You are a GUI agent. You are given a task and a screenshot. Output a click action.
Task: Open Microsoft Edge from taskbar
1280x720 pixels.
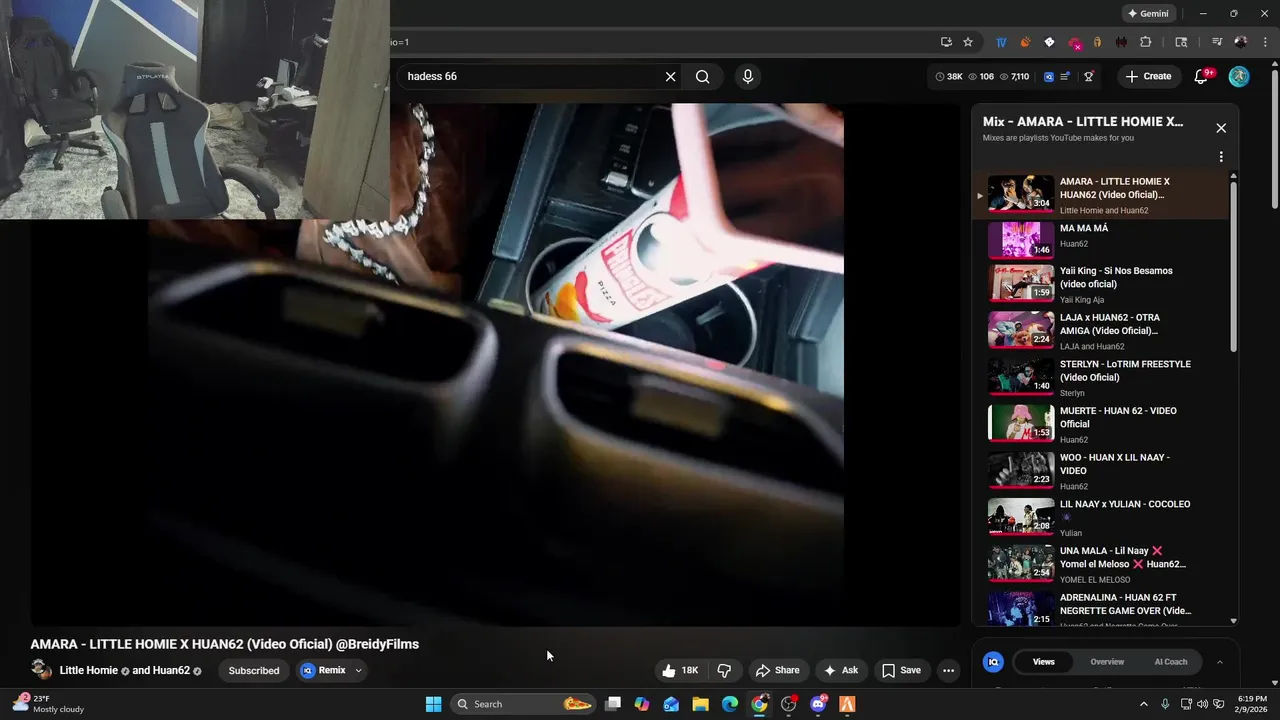pyautogui.click(x=730, y=704)
